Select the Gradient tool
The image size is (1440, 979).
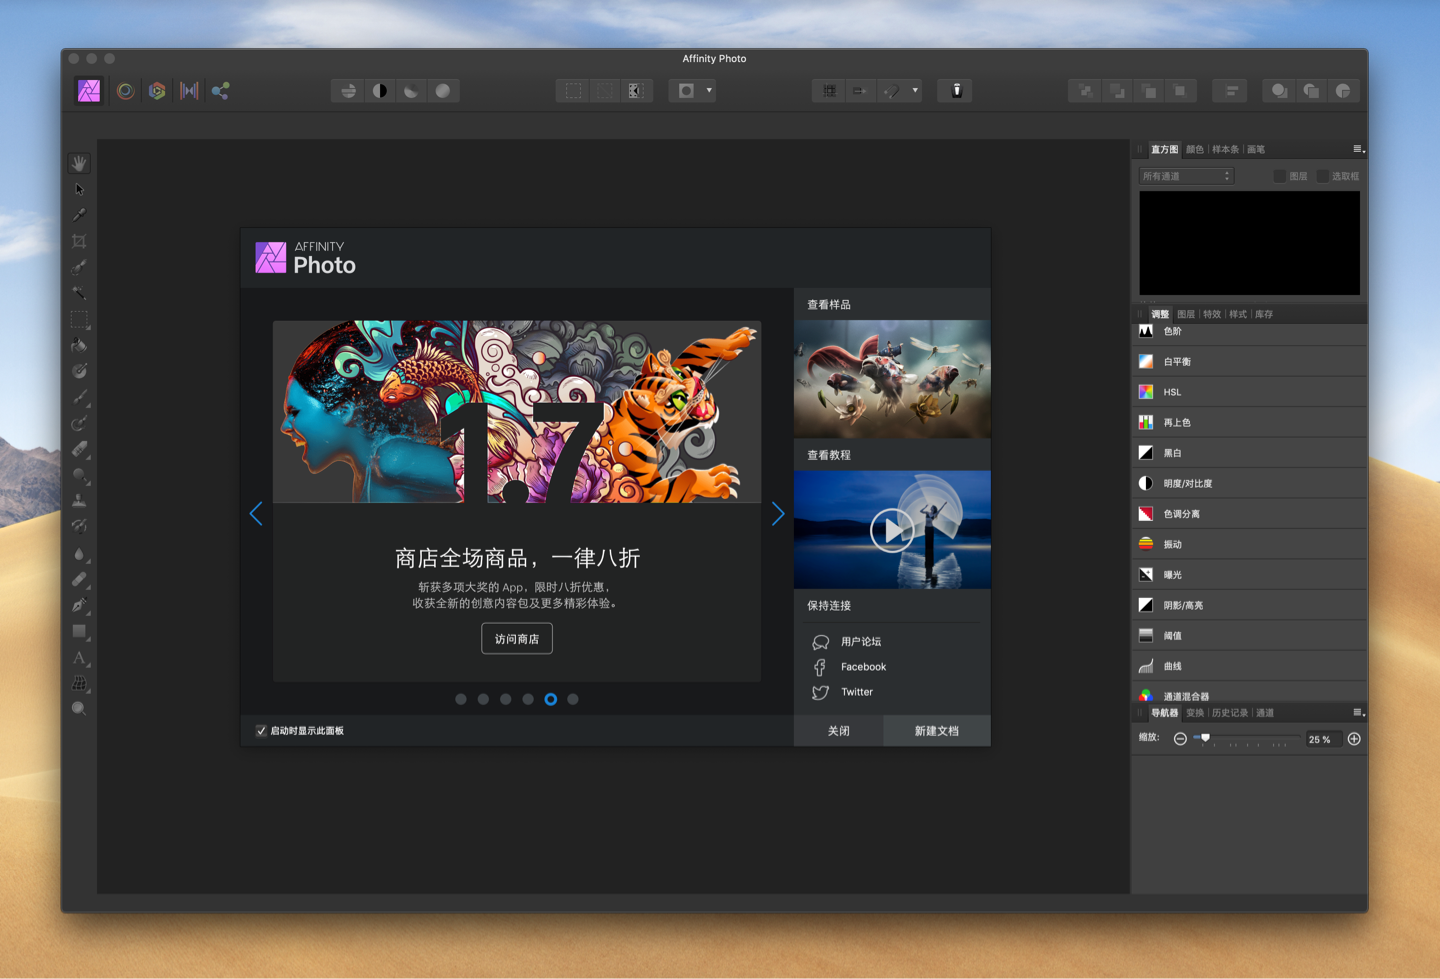pyautogui.click(x=79, y=371)
